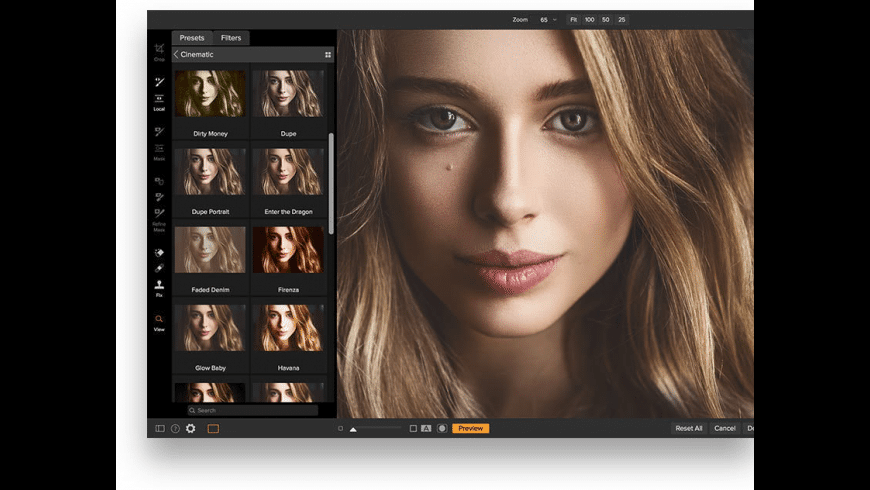Apply the Faded Denim preset thumbnail
The height and width of the screenshot is (490, 870).
click(x=210, y=250)
